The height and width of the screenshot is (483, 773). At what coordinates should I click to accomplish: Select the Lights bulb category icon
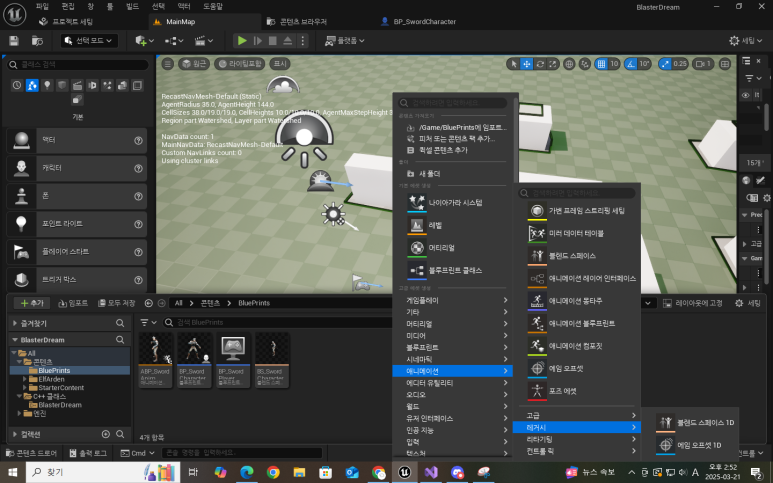47,85
